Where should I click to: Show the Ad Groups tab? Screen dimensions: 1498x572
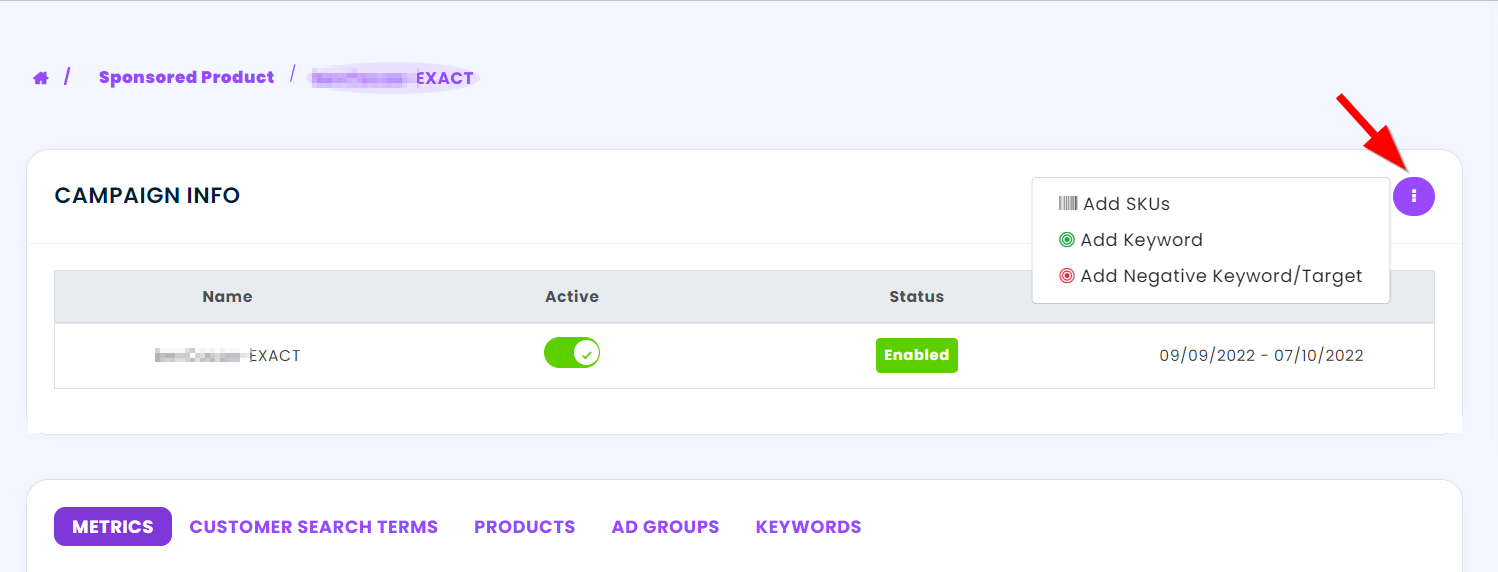click(x=665, y=527)
